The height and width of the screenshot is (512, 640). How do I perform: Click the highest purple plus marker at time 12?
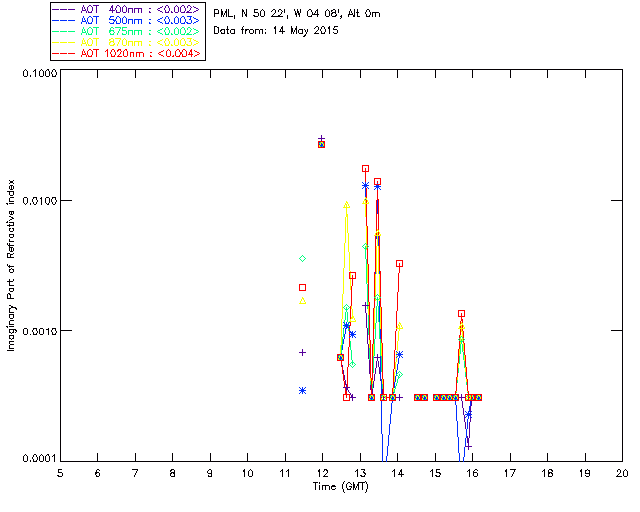coord(321,139)
